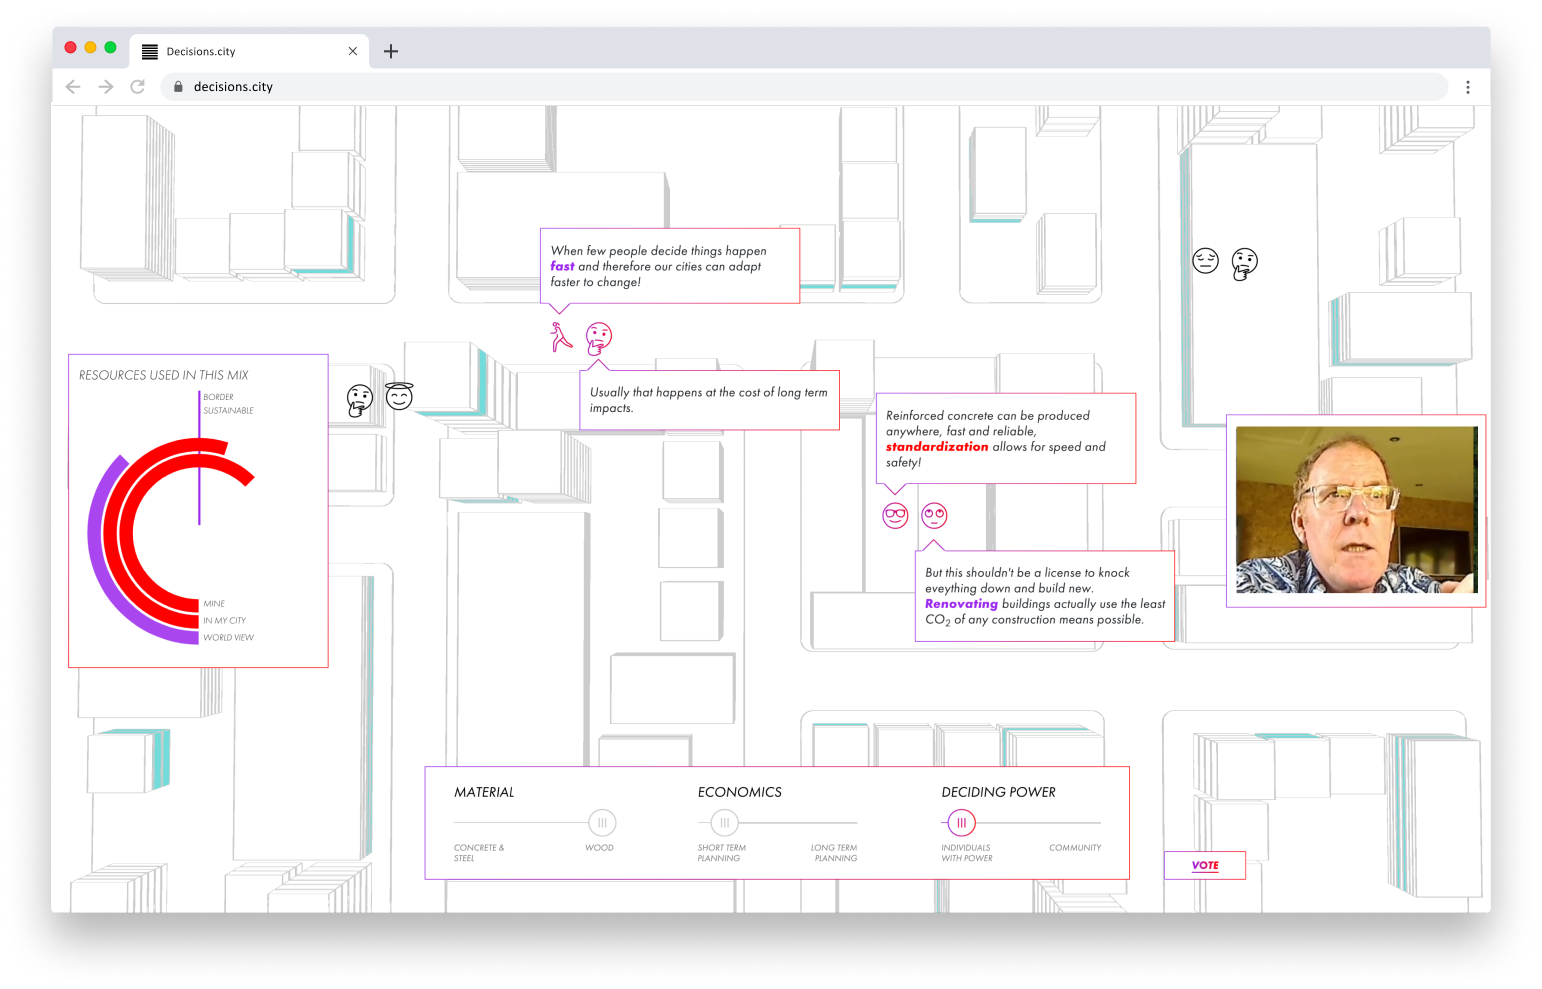1542x989 pixels.
Task: Open the browser three-dot menu
Action: coord(1467,87)
